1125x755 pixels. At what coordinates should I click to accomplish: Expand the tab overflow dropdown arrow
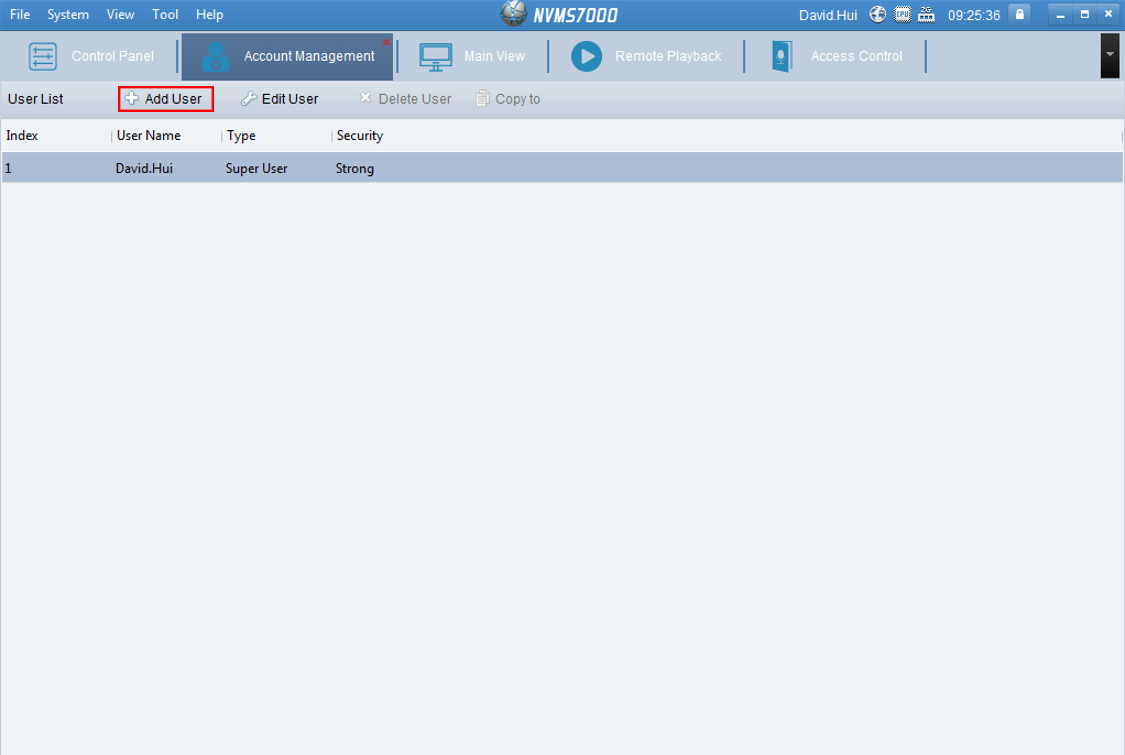(1109, 55)
